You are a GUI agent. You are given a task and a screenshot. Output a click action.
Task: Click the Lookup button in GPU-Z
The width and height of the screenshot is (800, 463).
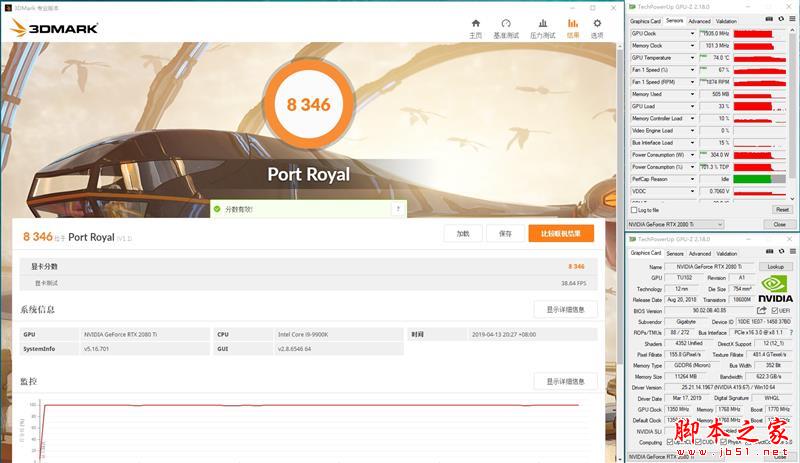point(776,266)
